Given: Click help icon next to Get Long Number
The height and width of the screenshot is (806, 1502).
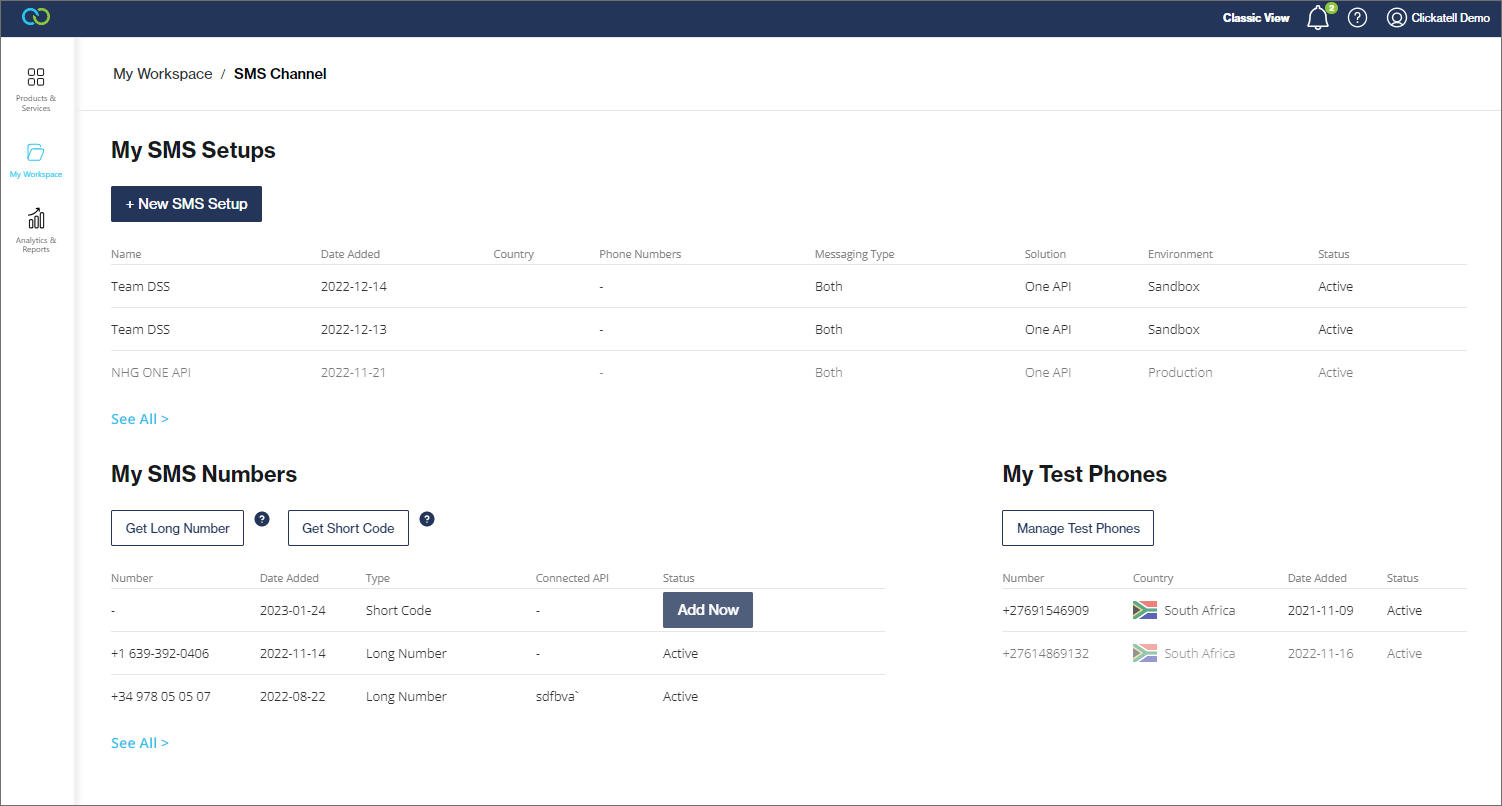Looking at the screenshot, I should [x=262, y=518].
